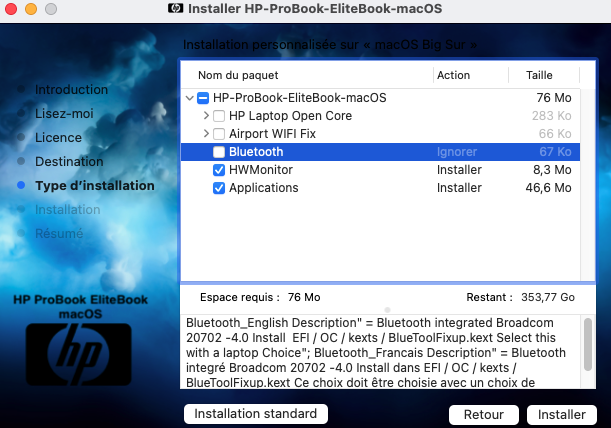Minimize the installer window with yellow button
The height and width of the screenshot is (428, 611).
tap(31, 9)
